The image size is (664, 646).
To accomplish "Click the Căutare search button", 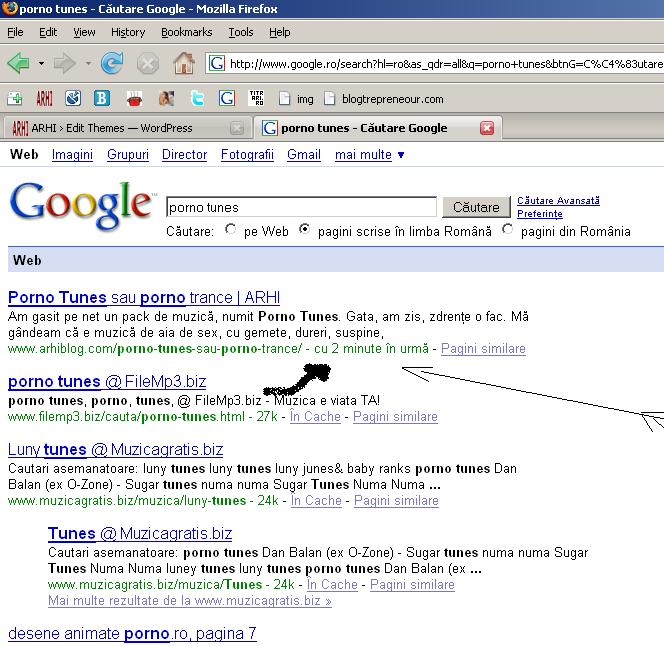I will coord(476,207).
